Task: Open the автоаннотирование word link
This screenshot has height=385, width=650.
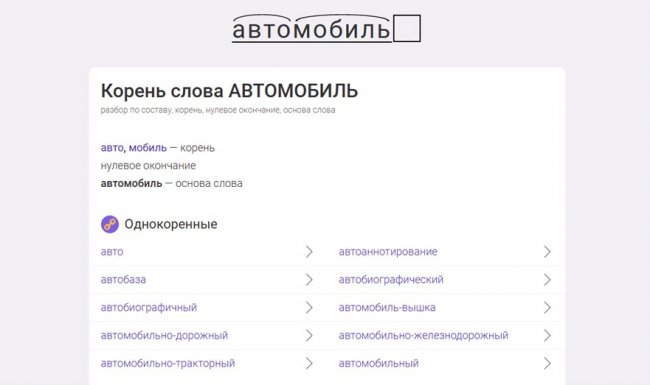Action: pyautogui.click(x=388, y=252)
